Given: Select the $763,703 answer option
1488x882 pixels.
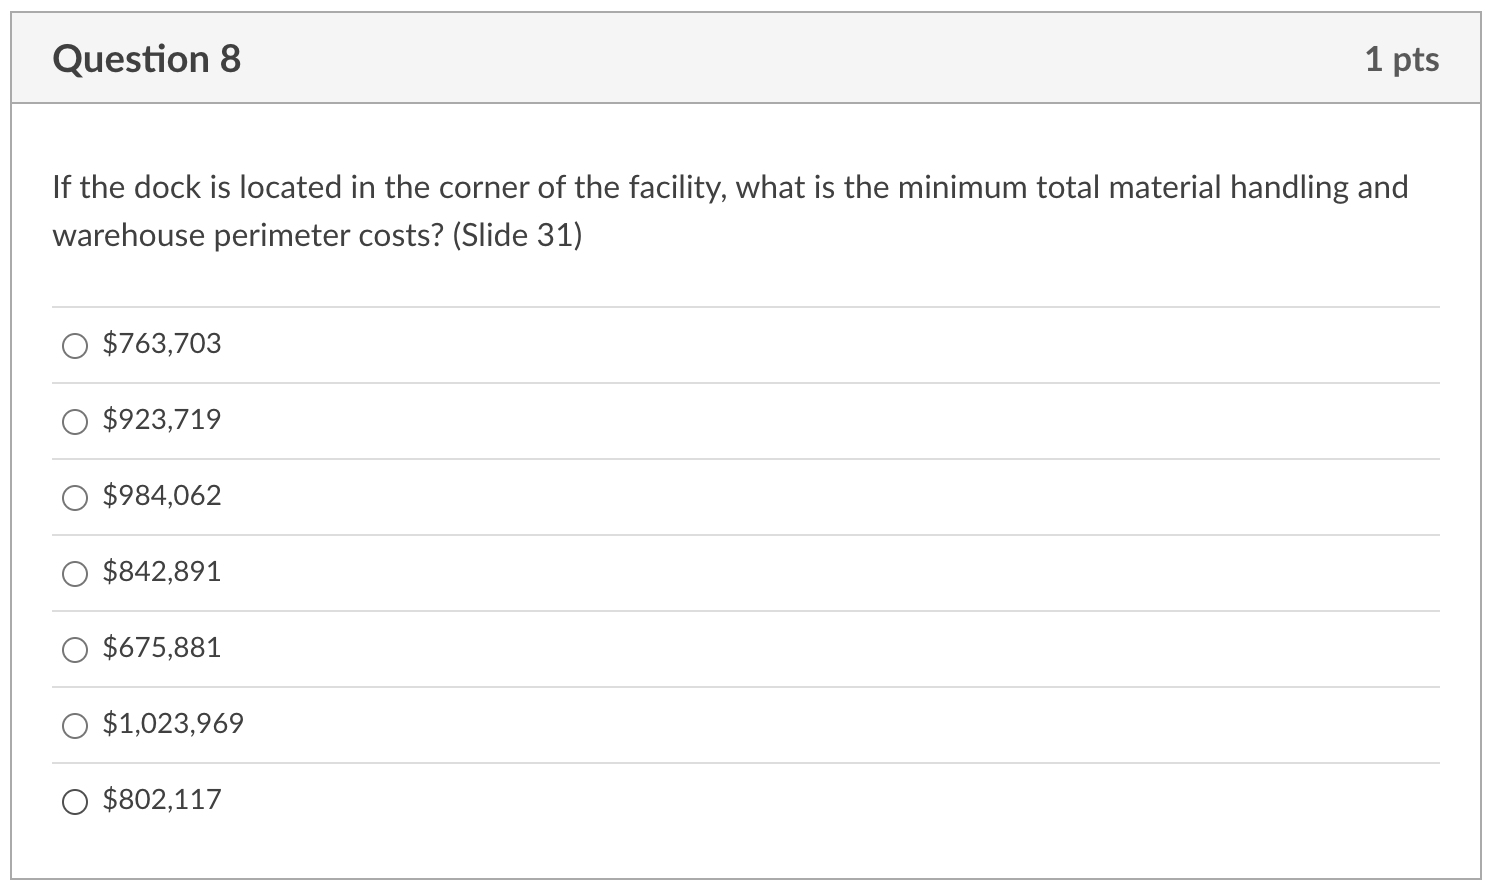Looking at the screenshot, I should [x=74, y=346].
